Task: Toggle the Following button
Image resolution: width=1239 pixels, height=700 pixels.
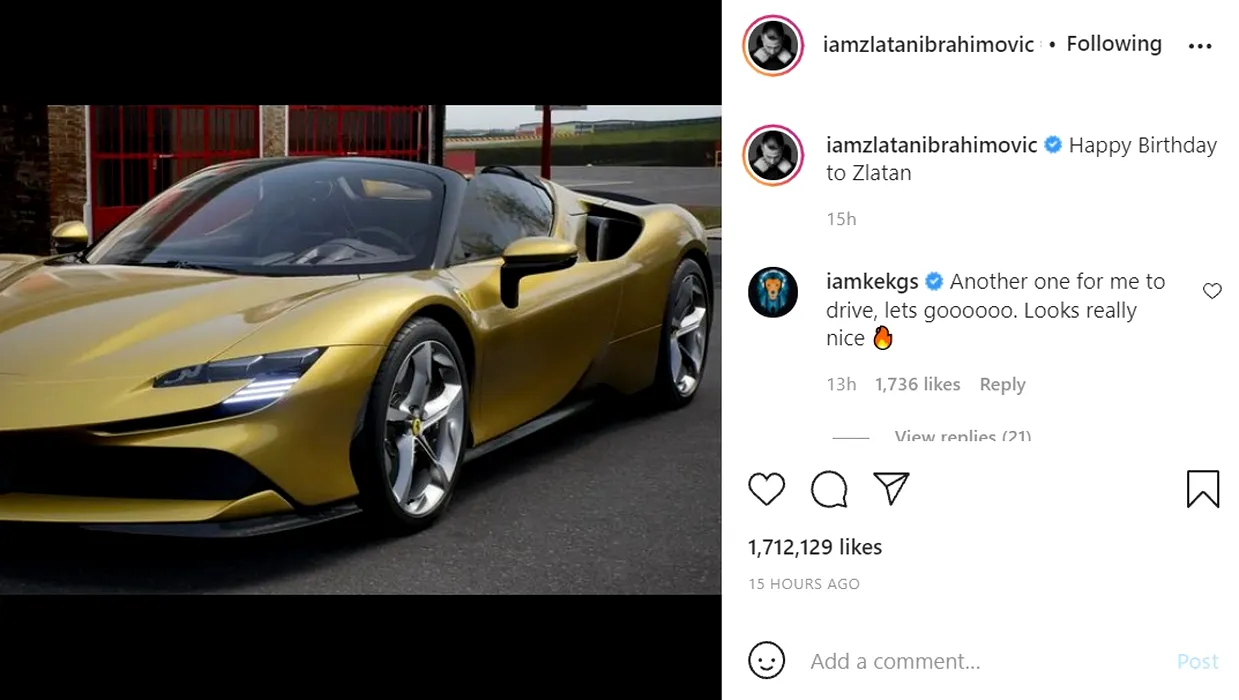Action: (x=1114, y=44)
